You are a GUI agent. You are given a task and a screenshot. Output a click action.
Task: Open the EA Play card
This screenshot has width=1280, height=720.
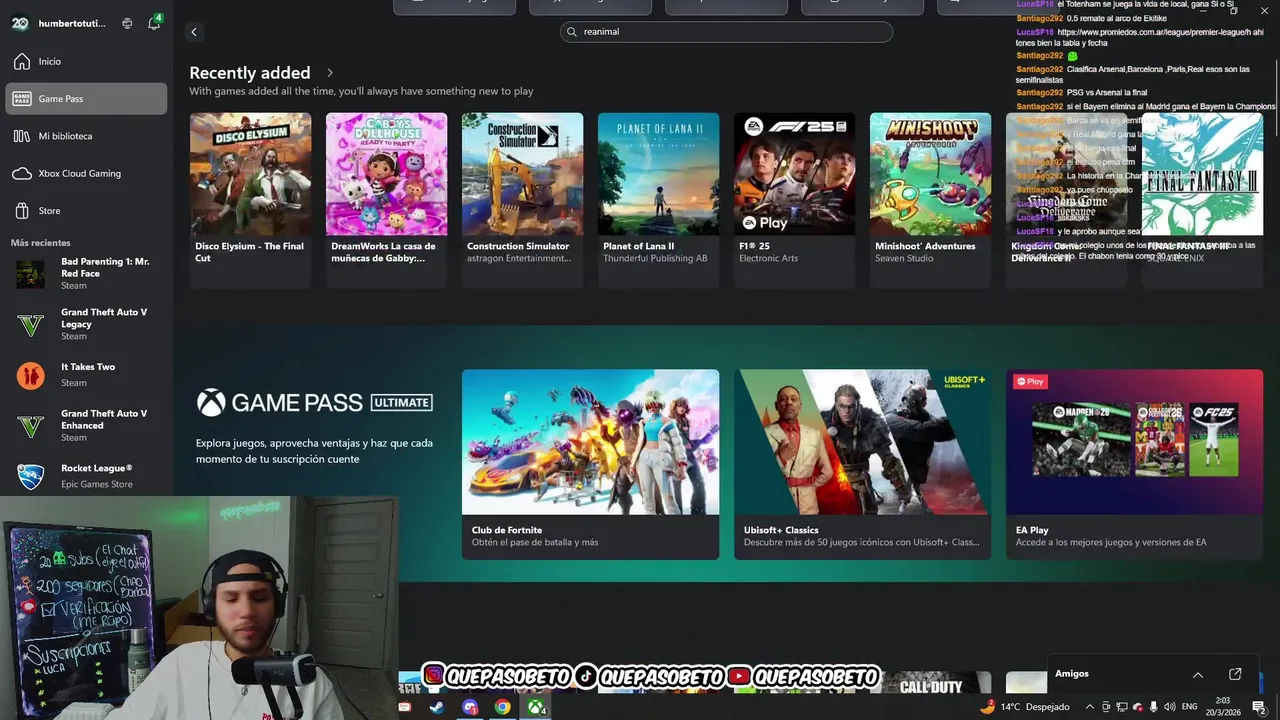pos(1134,464)
